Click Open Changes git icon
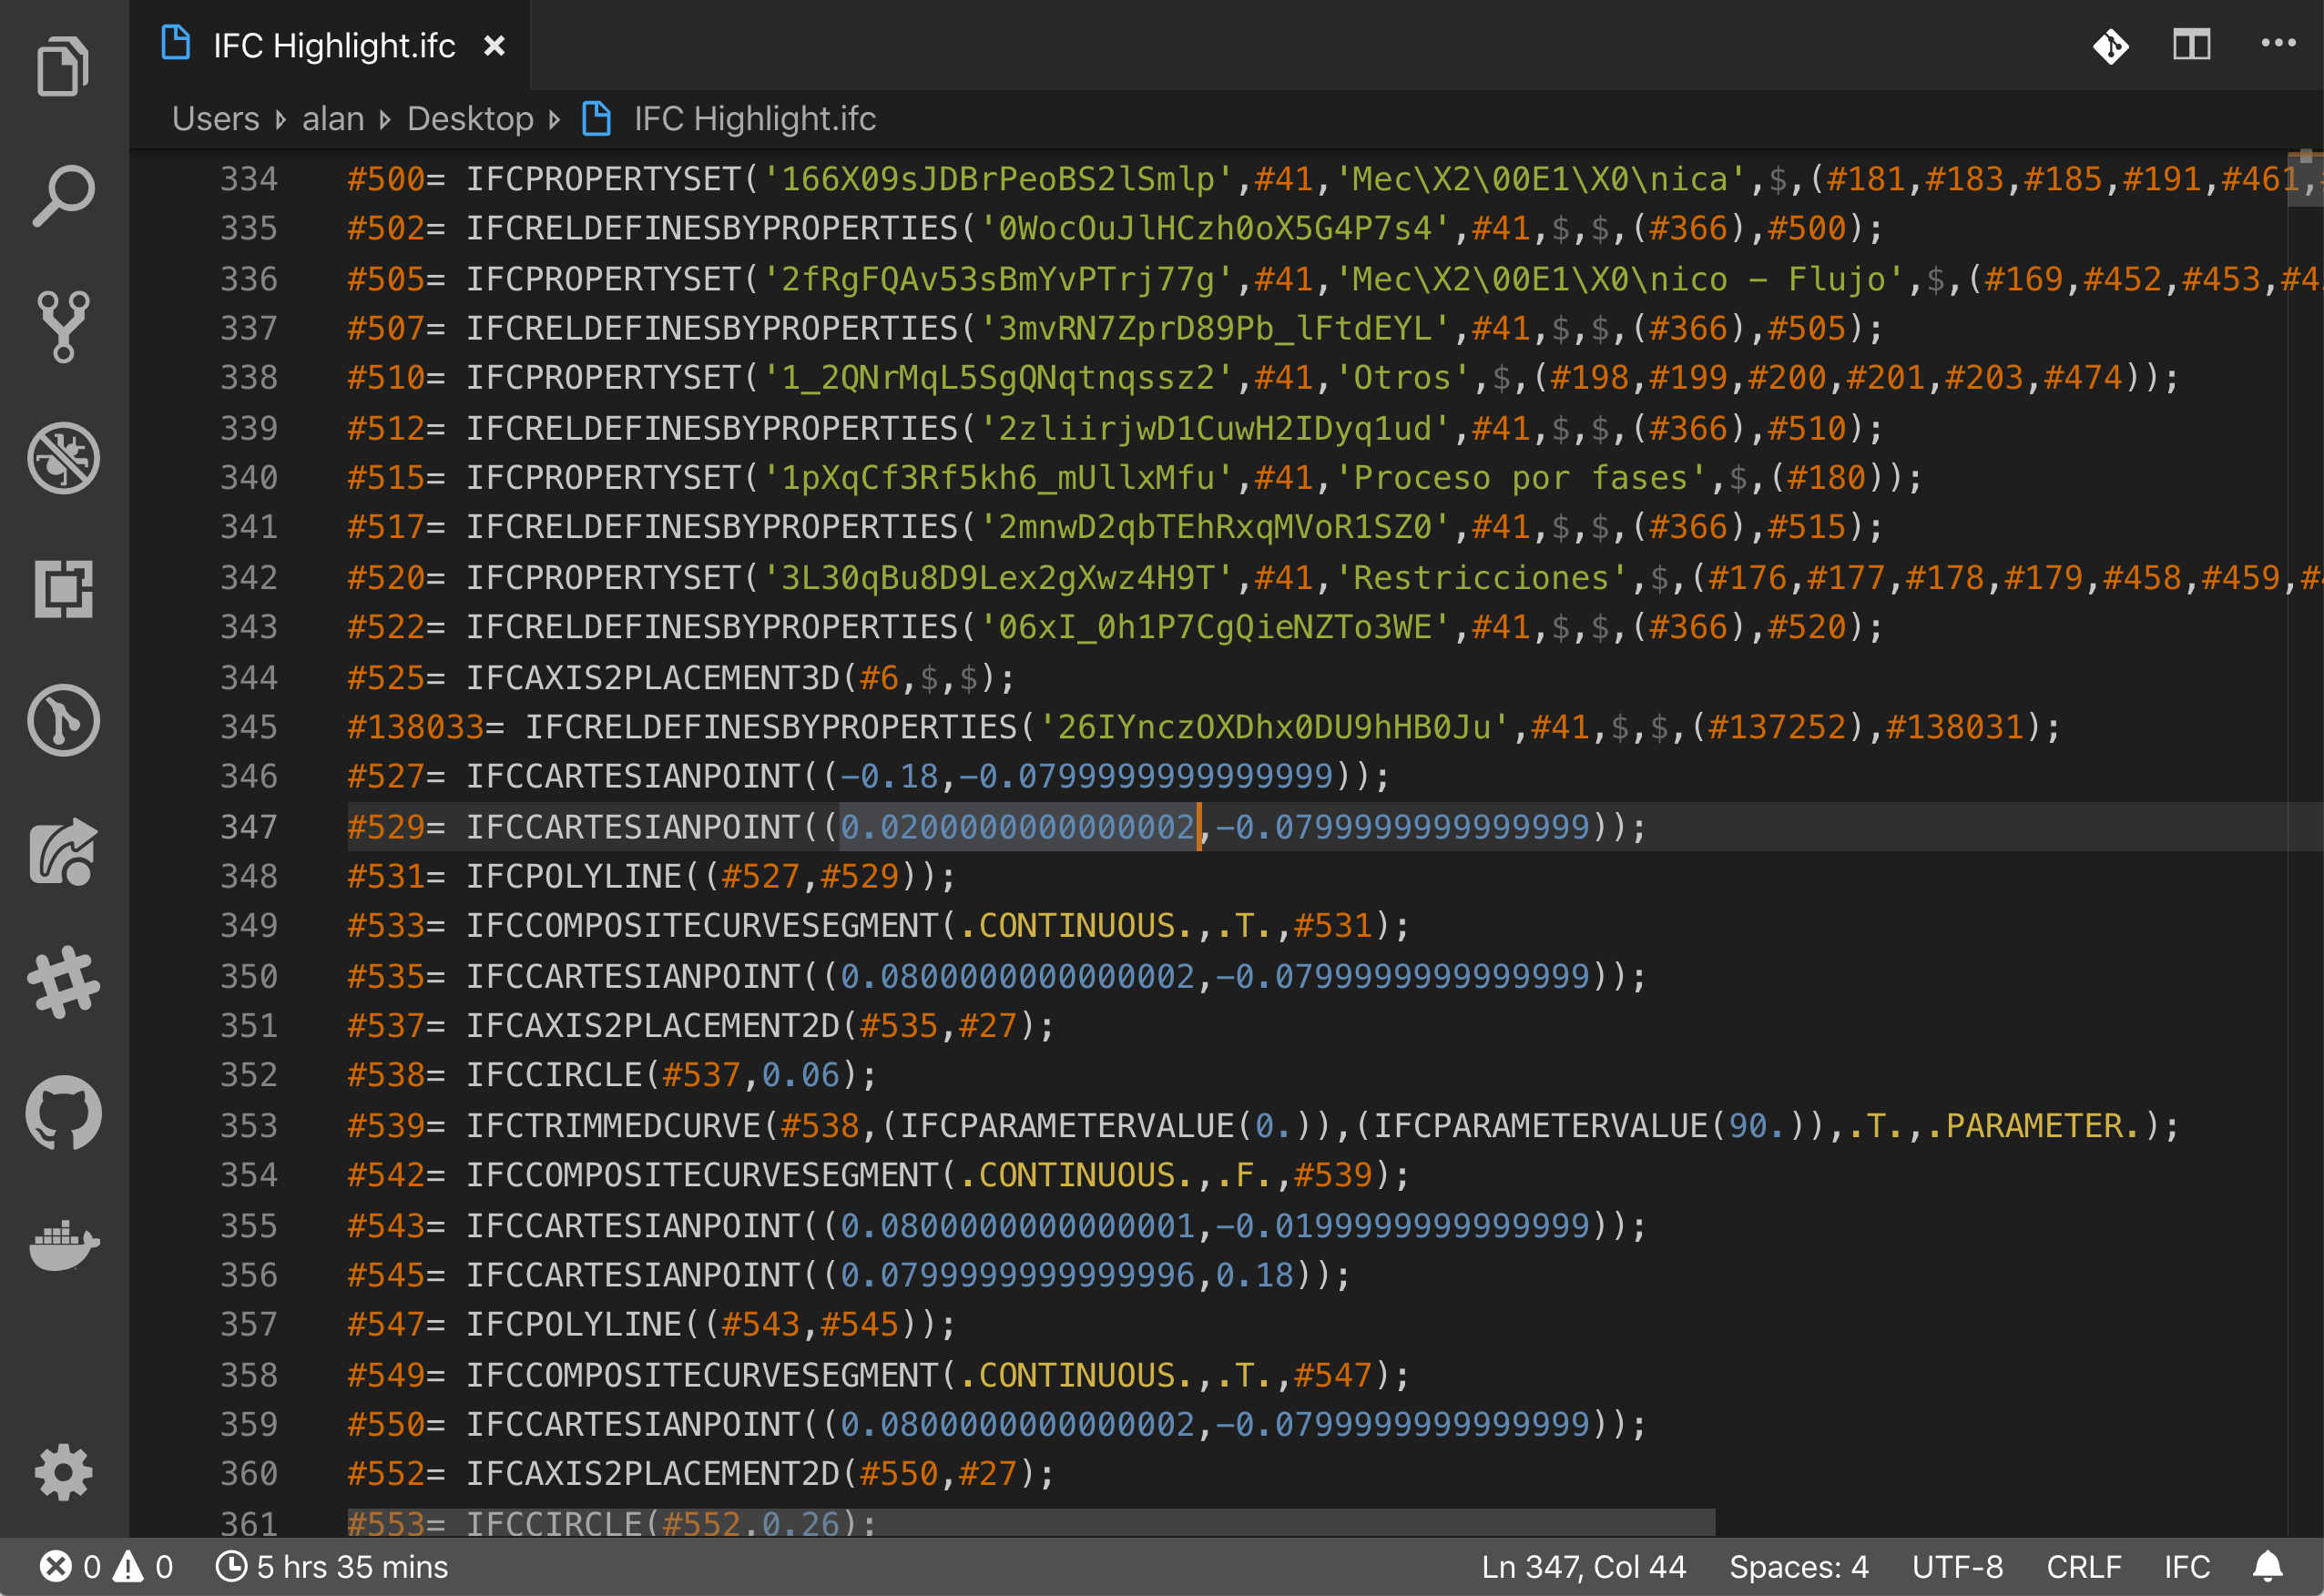The image size is (2324, 1596). (2110, 46)
